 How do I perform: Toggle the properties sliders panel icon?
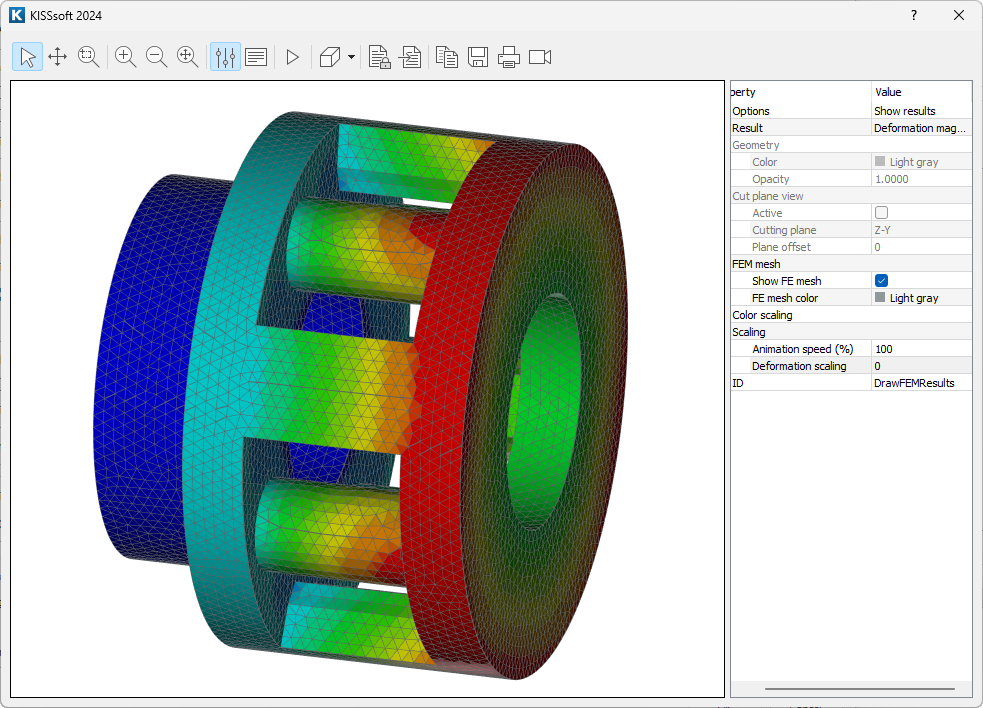coord(225,57)
